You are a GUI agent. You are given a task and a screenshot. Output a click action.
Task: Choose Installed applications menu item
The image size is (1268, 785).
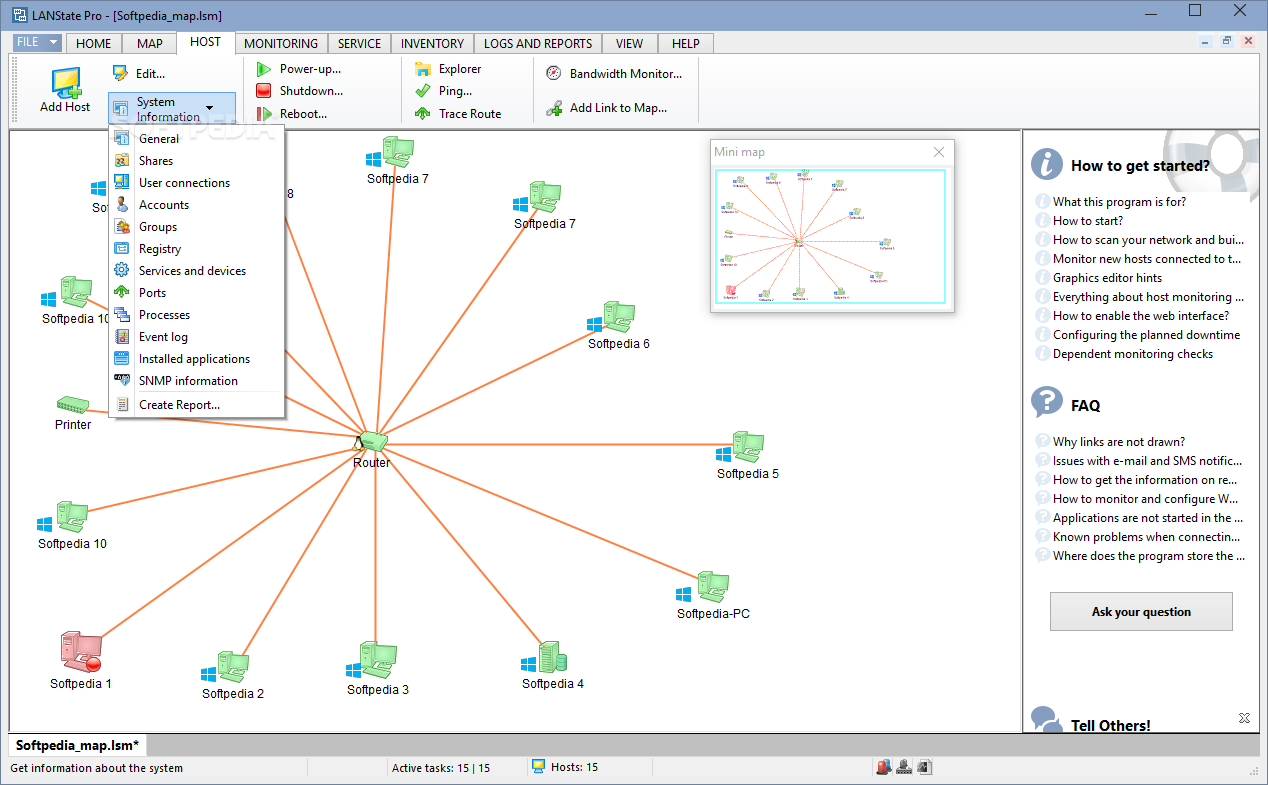197,359
